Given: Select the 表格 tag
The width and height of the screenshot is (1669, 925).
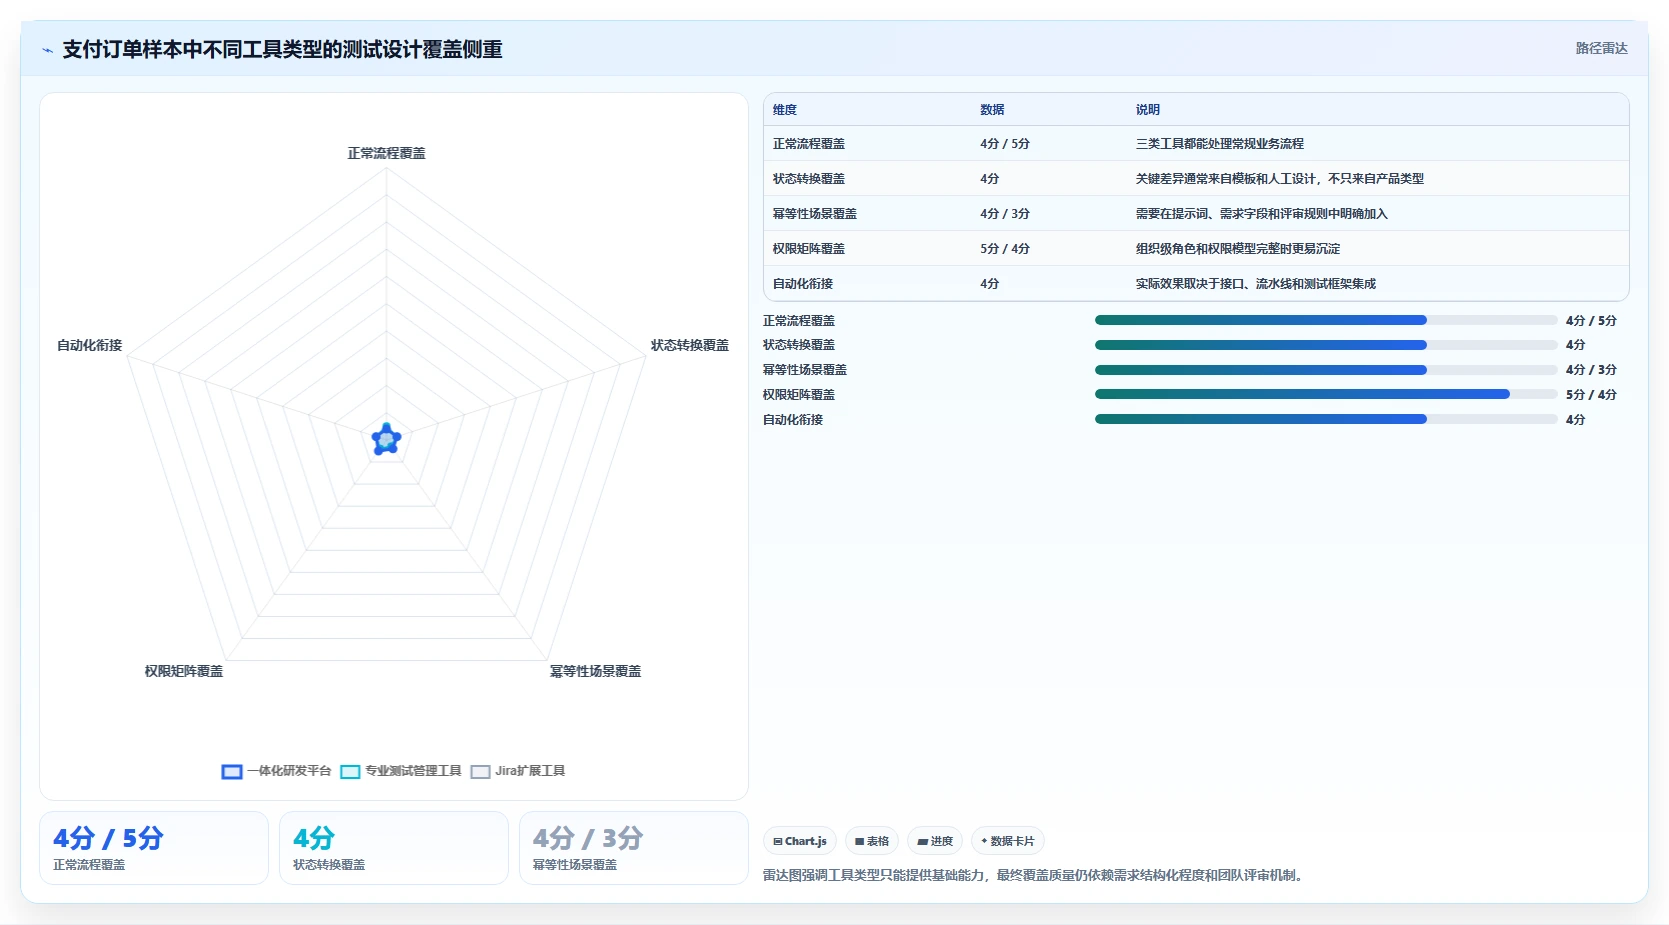Looking at the screenshot, I should pyautogui.click(x=872, y=841).
